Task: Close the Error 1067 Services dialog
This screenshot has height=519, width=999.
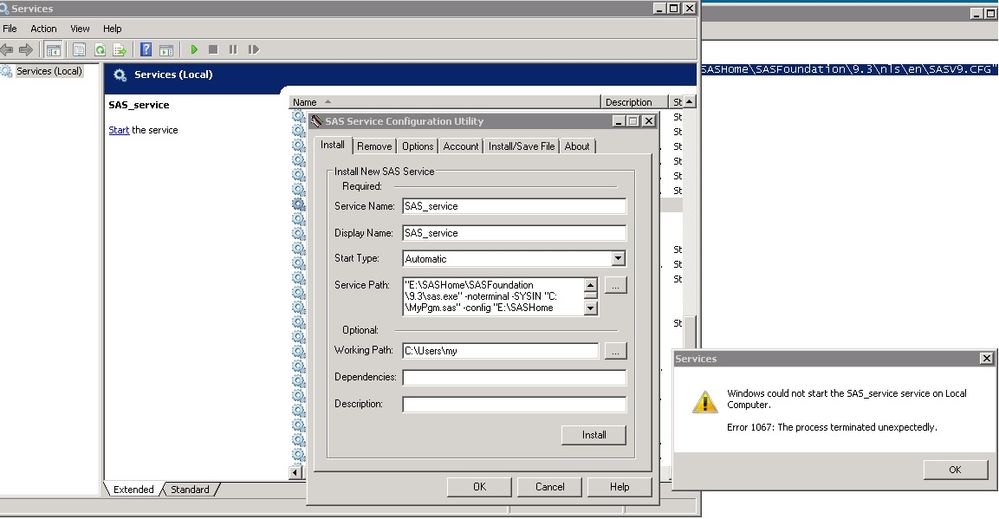Action: coord(986,359)
